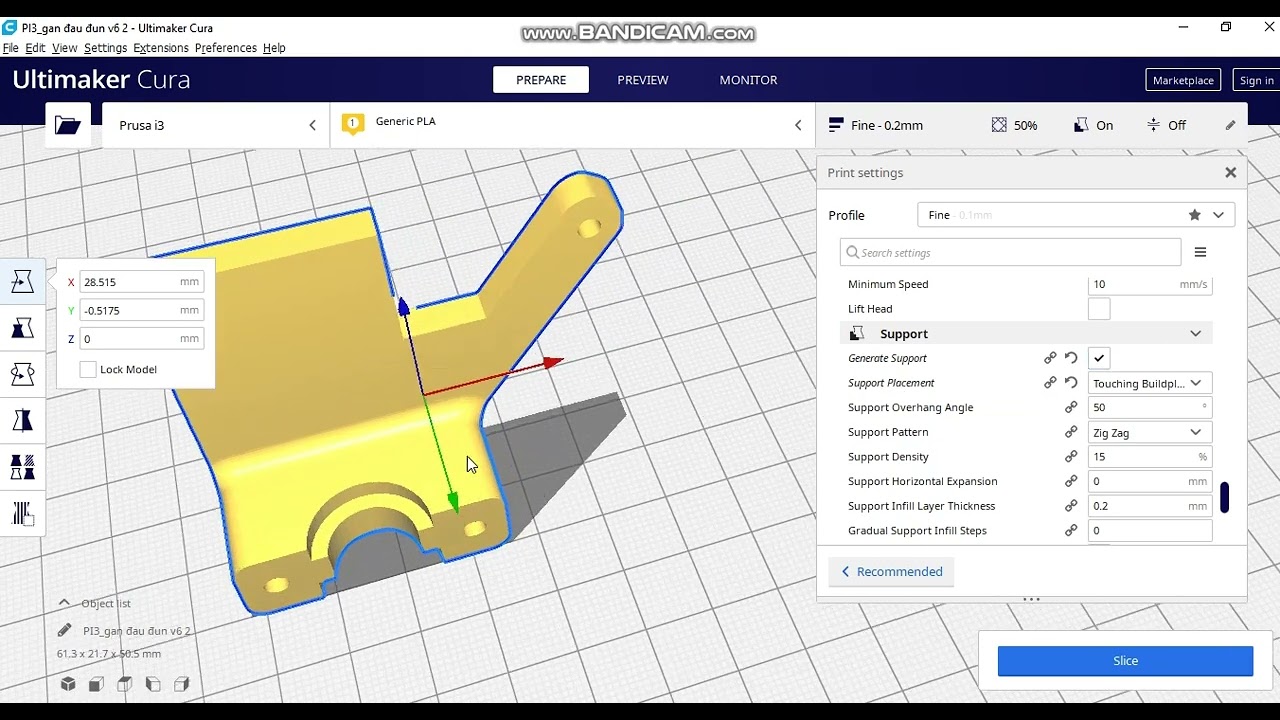Collapse the Generic PLA material selector

tap(798, 125)
